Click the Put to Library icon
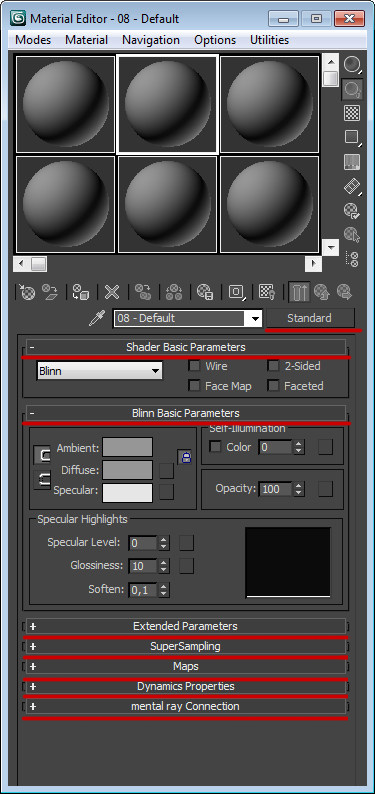The height and width of the screenshot is (794, 375). pos(205,292)
